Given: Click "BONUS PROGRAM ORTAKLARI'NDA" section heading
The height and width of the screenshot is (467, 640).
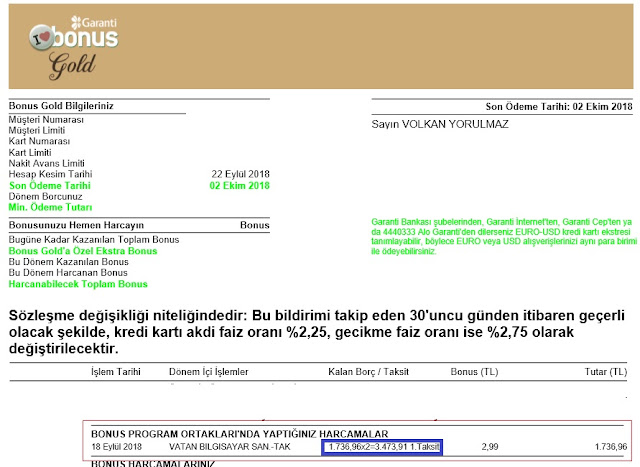Looking at the screenshot, I should tap(240, 434).
